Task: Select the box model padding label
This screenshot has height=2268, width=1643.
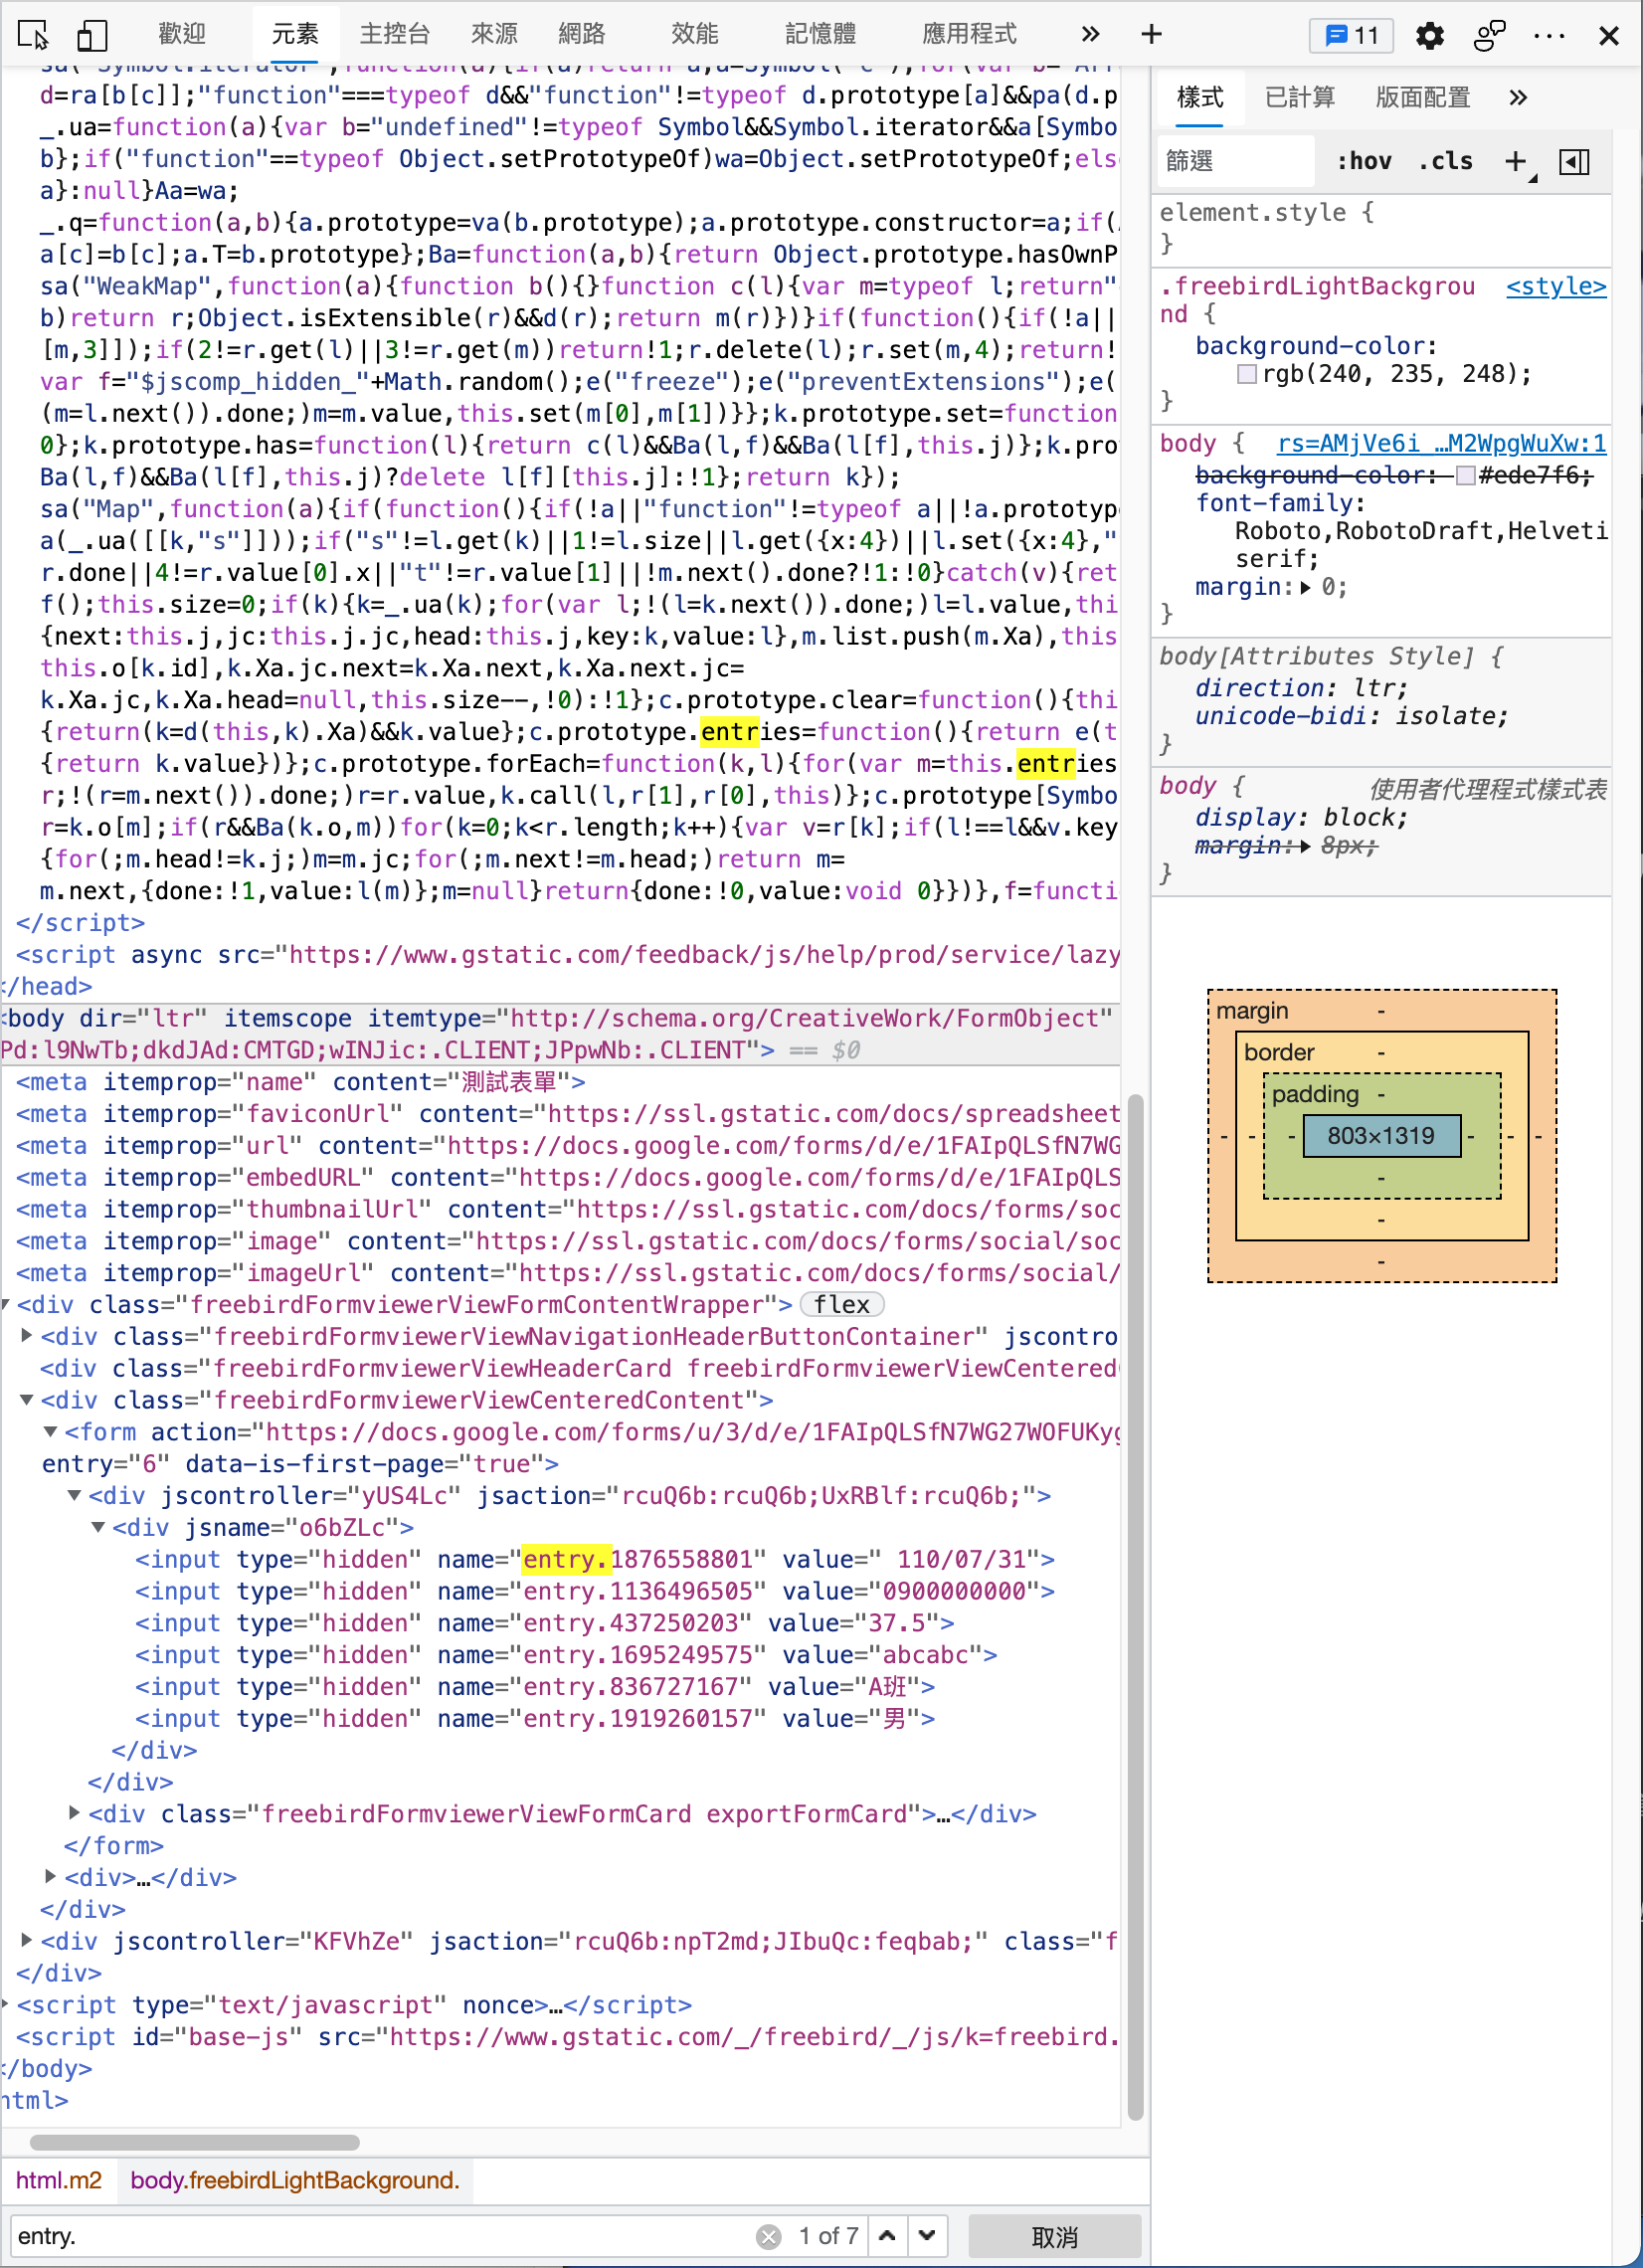Action: pos(1315,1094)
